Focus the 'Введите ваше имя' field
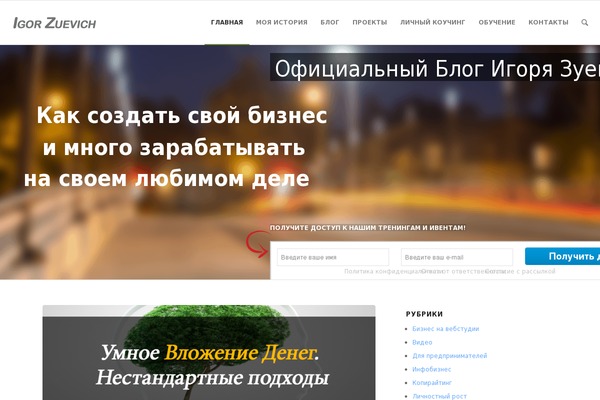The image size is (600, 400). (x=333, y=257)
